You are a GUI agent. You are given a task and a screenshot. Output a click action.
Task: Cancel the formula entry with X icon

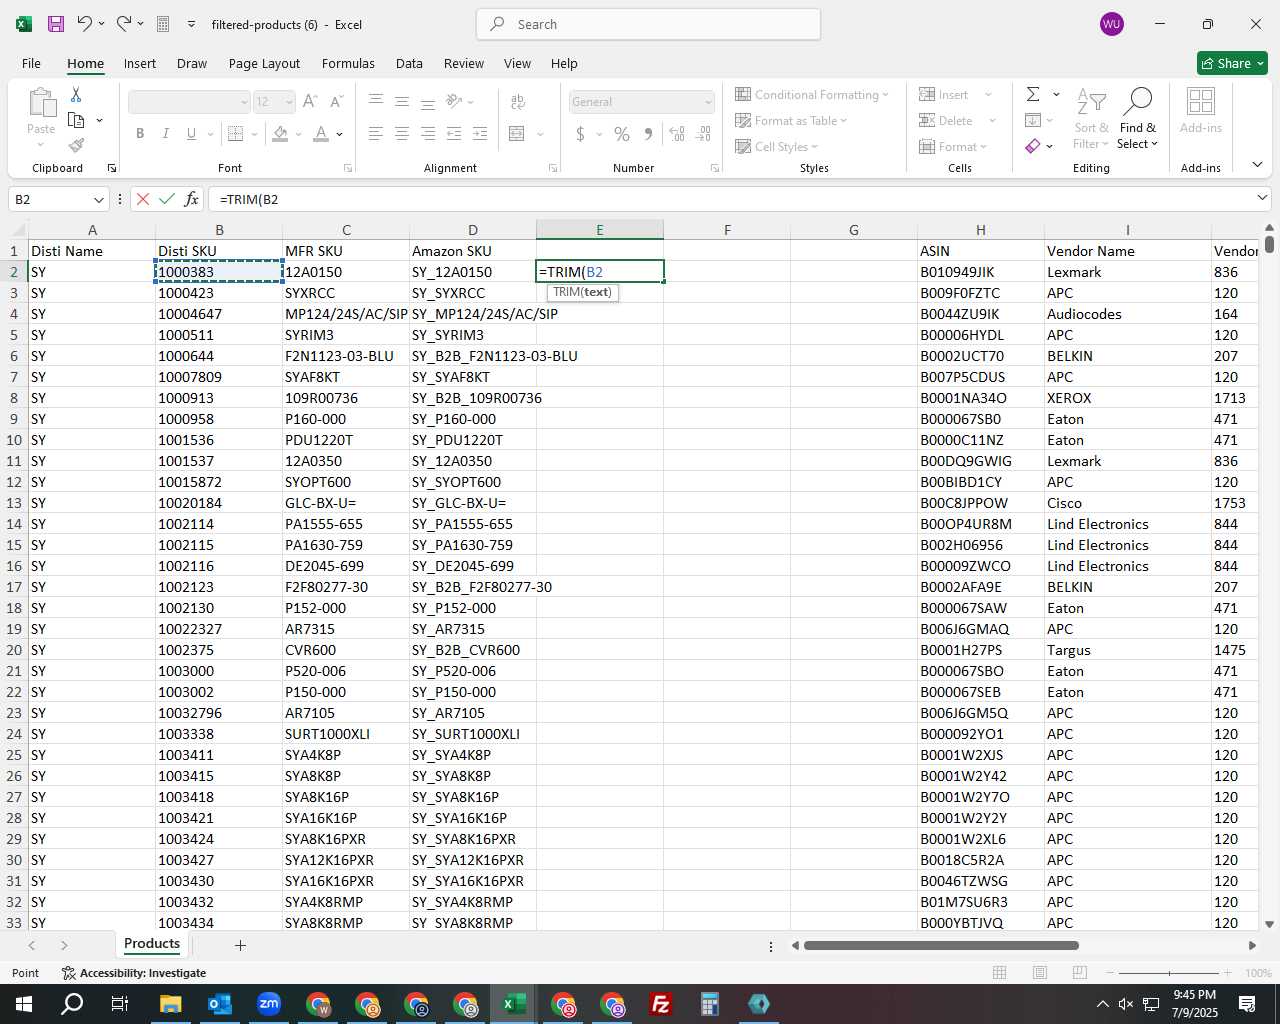pyautogui.click(x=143, y=199)
